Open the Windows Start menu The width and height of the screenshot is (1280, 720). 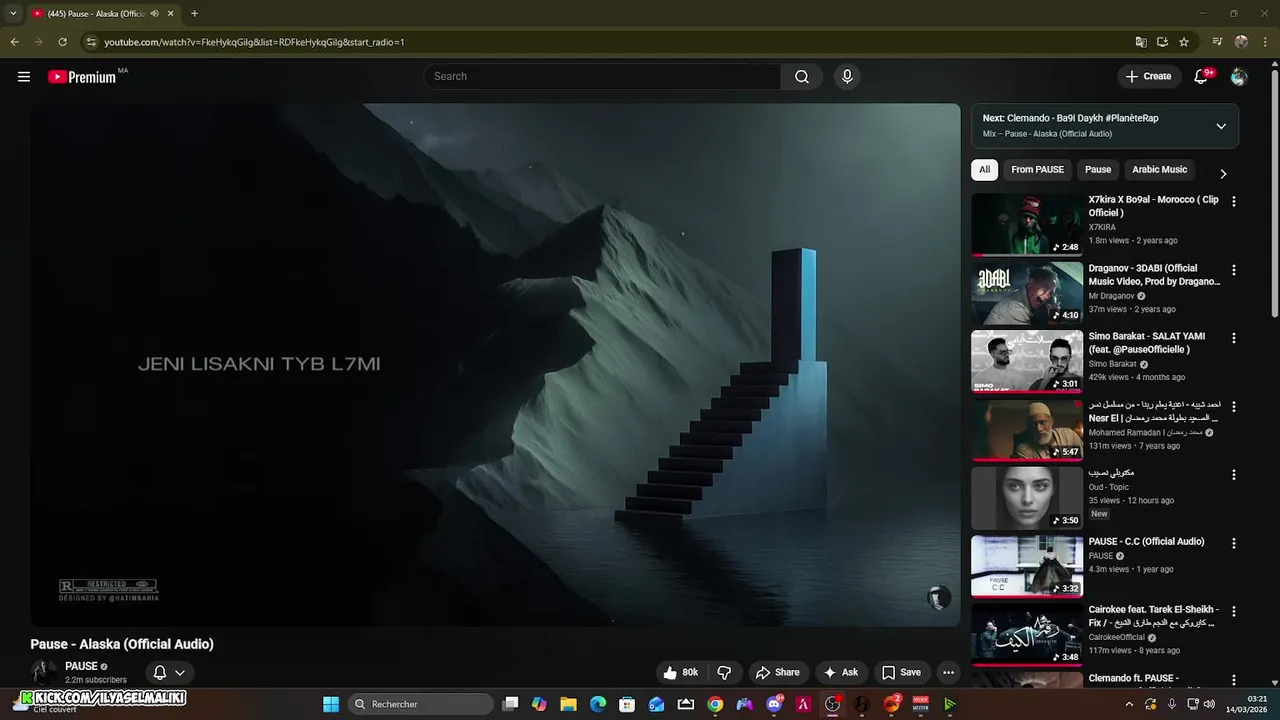(331, 705)
